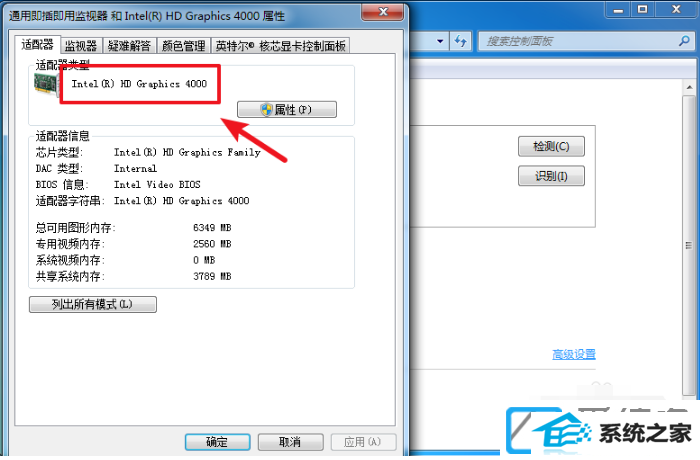
Task: Focus the 搜索控制面板 search field
Action: point(578,42)
